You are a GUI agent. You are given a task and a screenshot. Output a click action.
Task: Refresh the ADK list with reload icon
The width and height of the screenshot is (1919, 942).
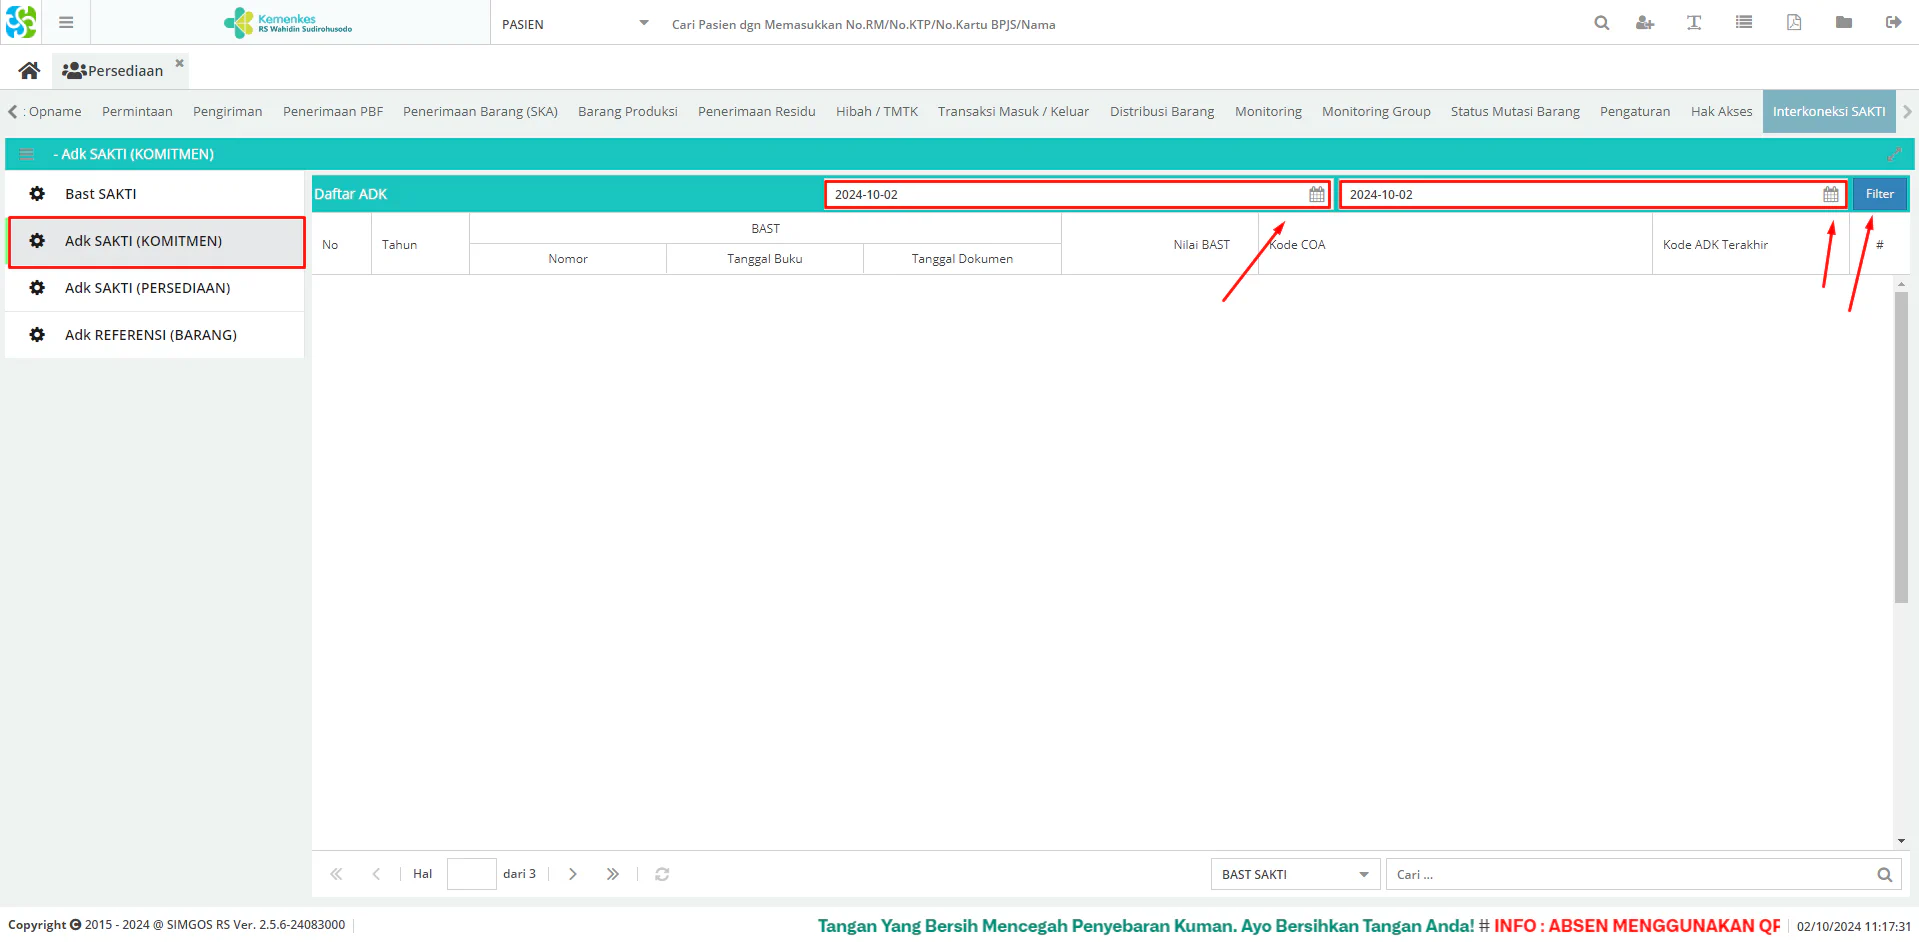[662, 874]
